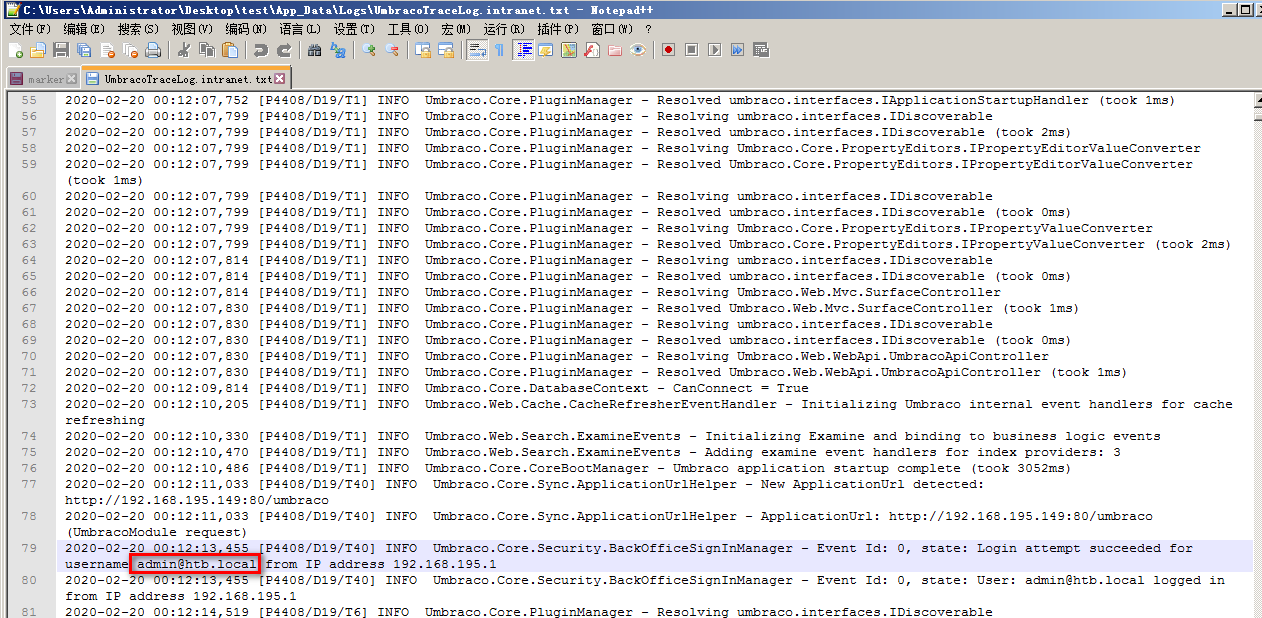Open the 视图(V) menu

[x=192, y=29]
